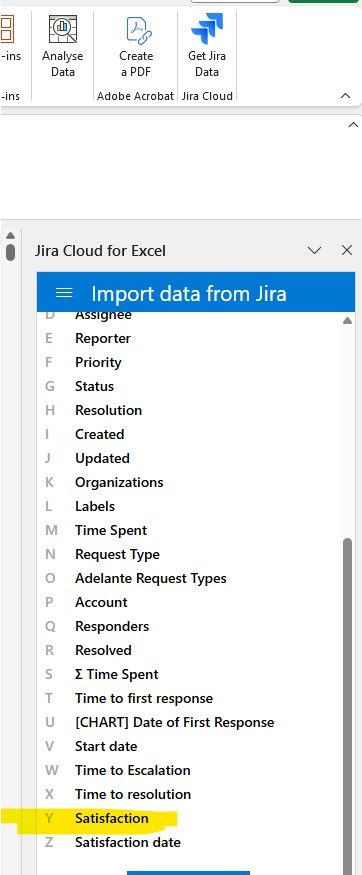Click the Jira Cloud for Excel pane title
Screen dimensions: 362x875
[x=100, y=251]
